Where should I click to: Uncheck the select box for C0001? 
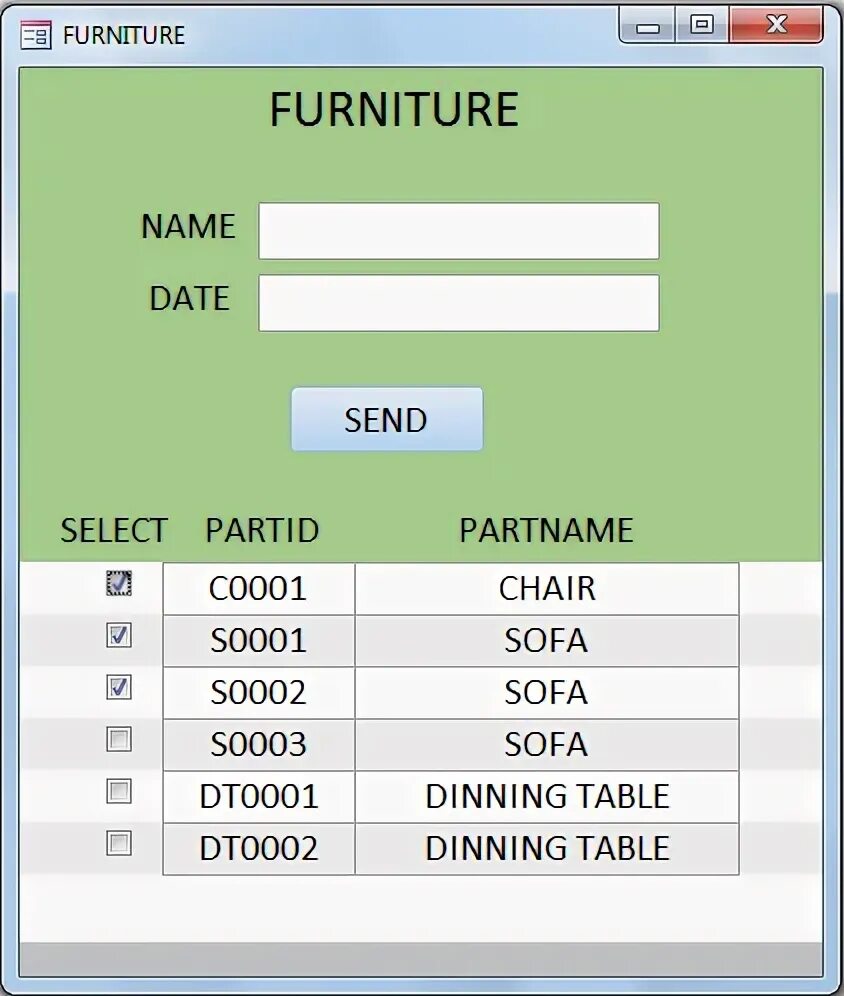[119, 583]
